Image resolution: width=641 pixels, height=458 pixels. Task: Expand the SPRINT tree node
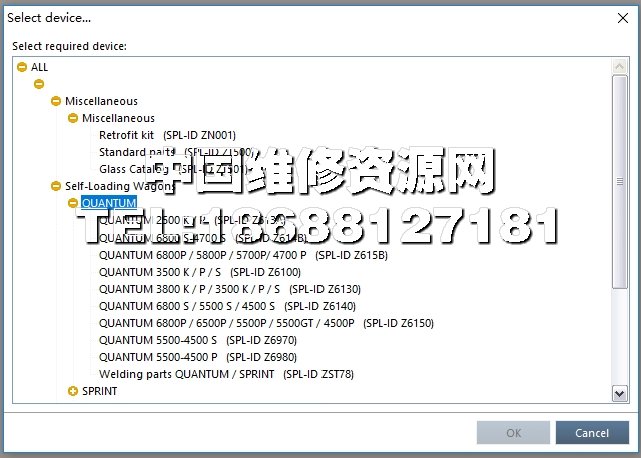pyautogui.click(x=72, y=391)
